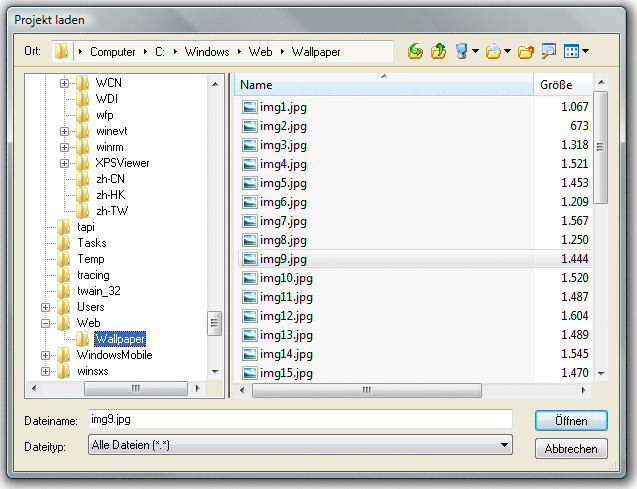Open the Dateityp file type dropdown
637x489 pixels.
point(504,445)
